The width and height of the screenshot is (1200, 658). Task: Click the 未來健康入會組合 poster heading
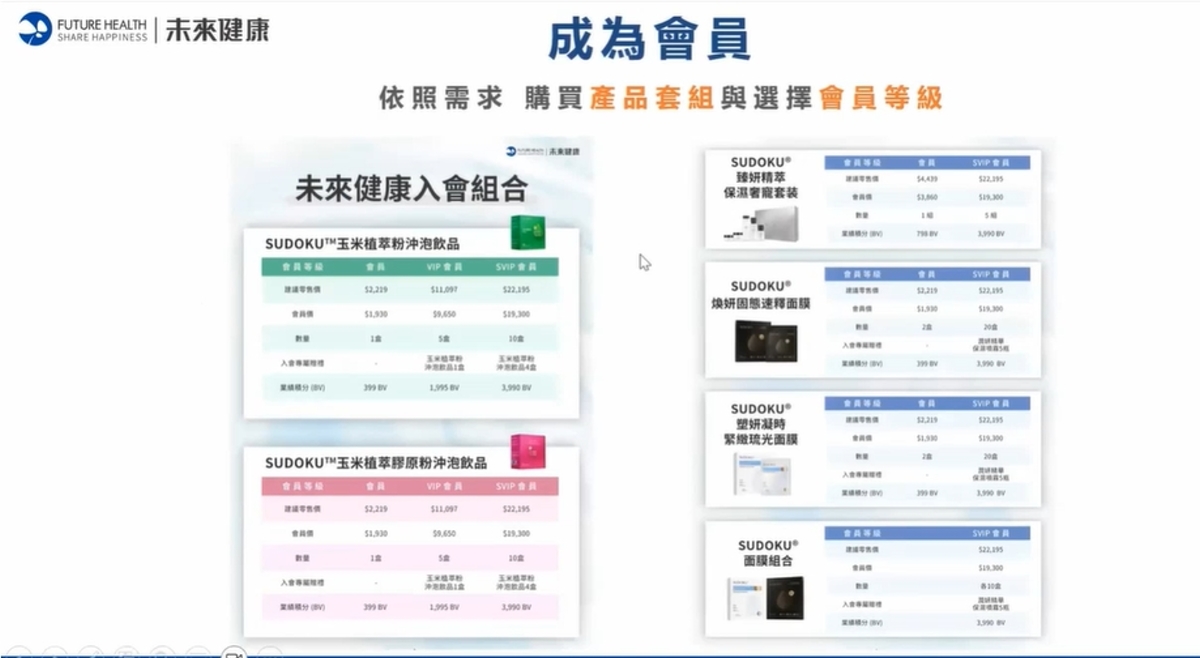pos(411,189)
